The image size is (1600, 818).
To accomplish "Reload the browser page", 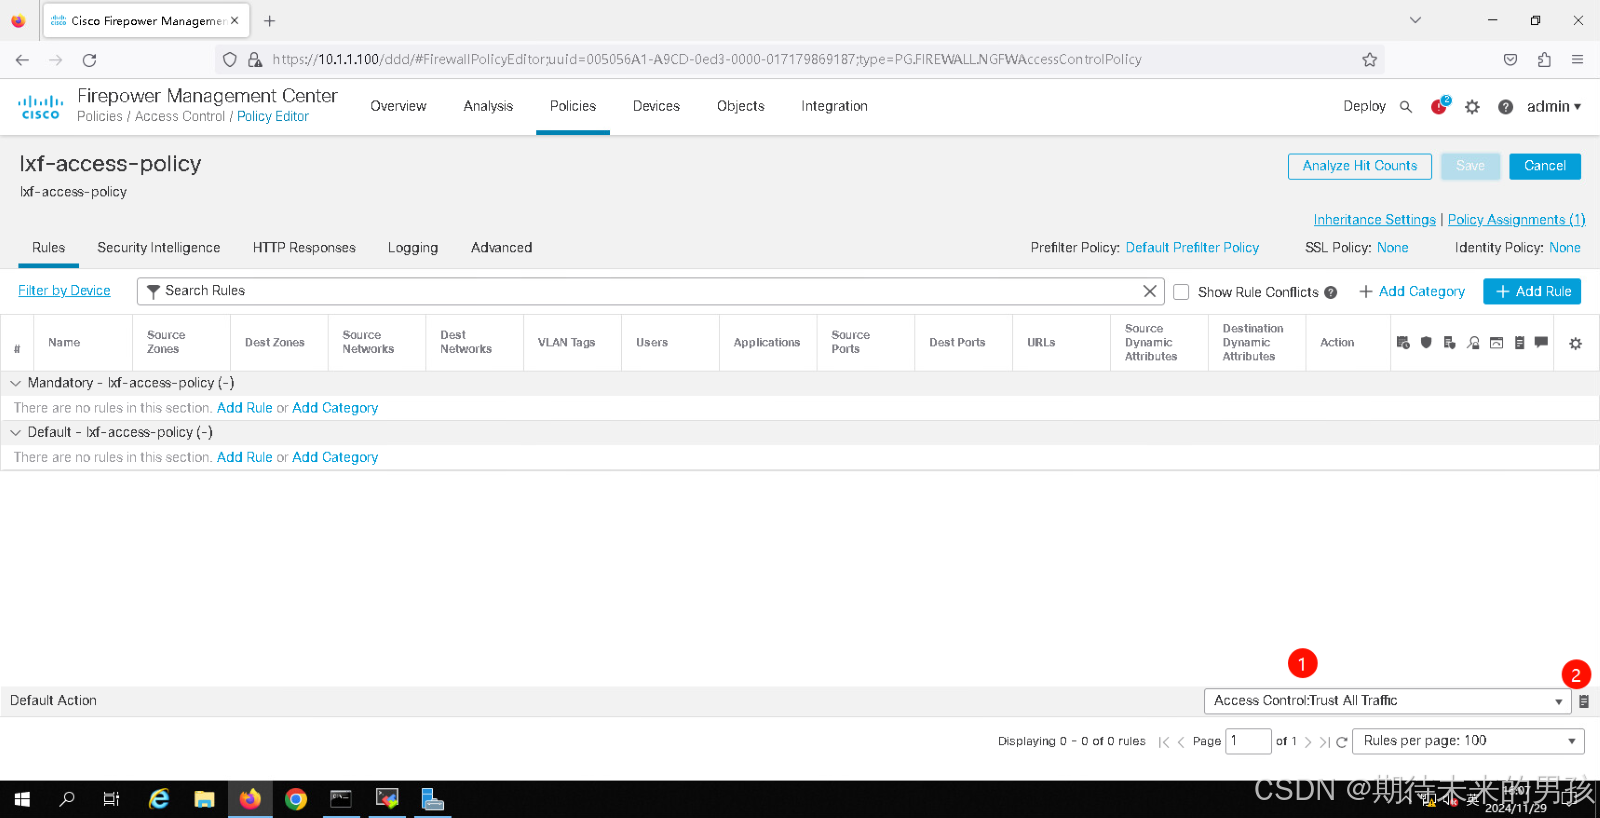I will 89,60.
